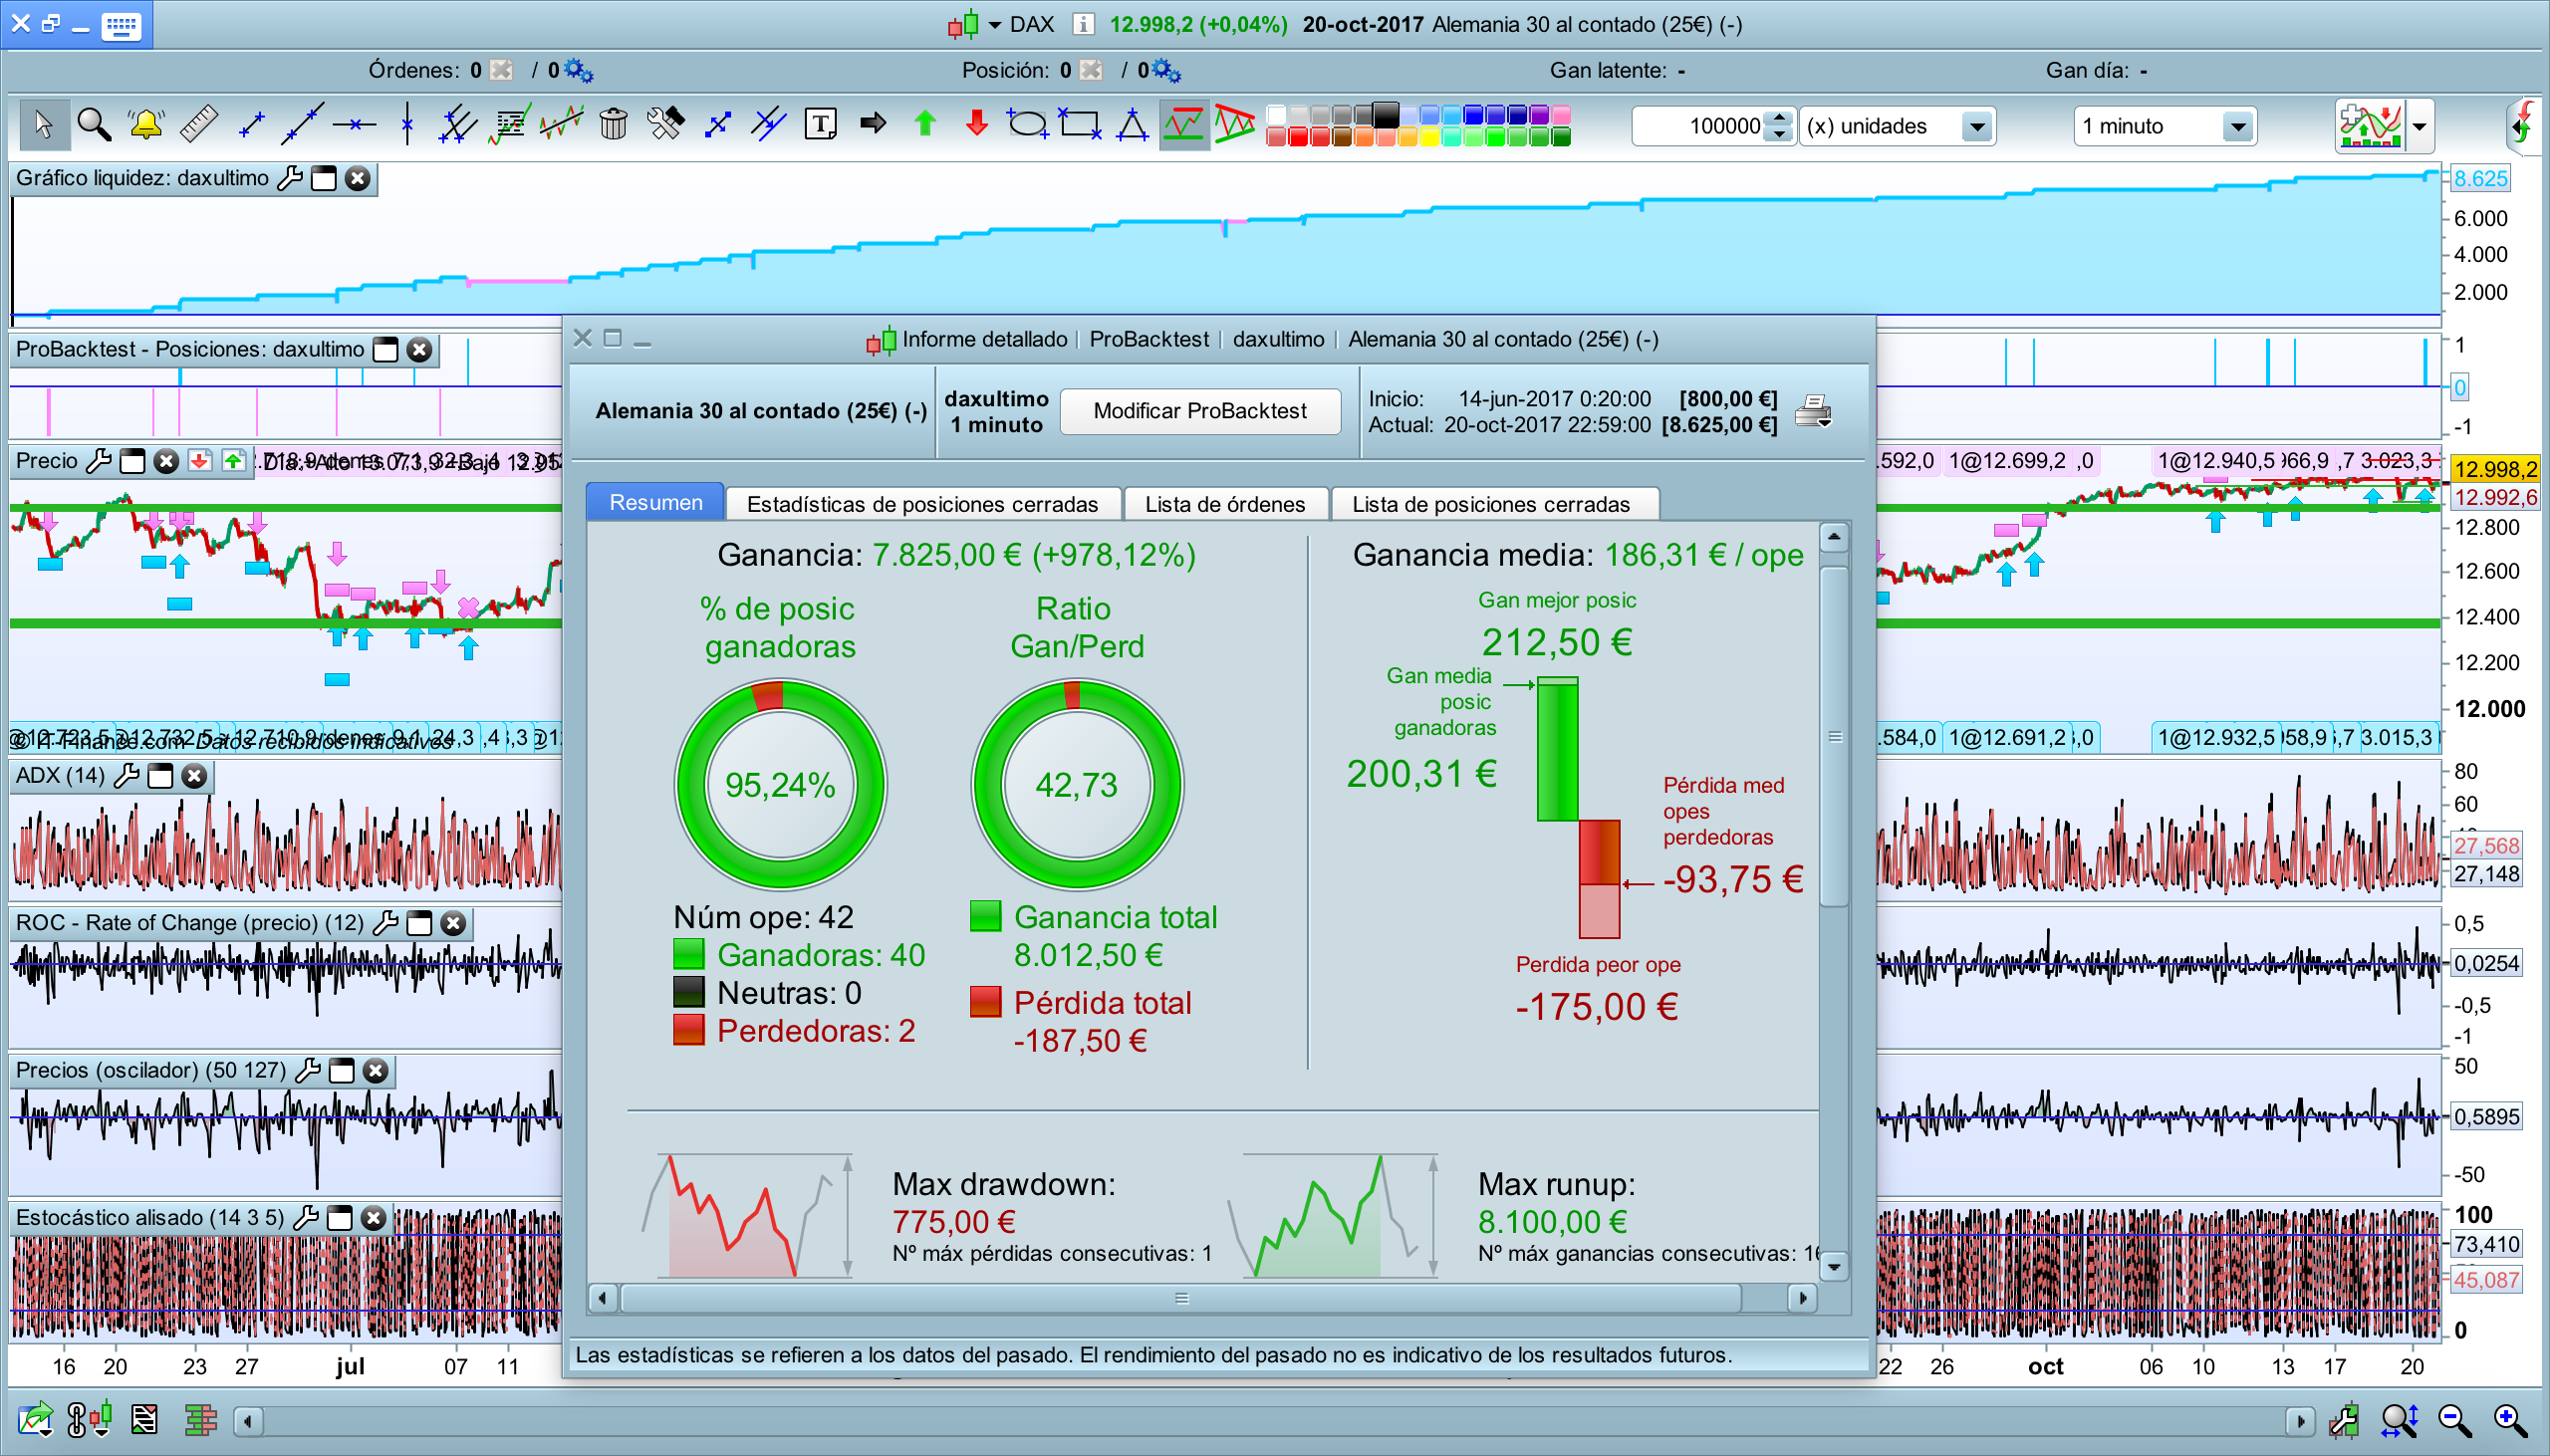Select the magnifier zoom tool
Screen dimensions: 2550x1456
(x=94, y=125)
